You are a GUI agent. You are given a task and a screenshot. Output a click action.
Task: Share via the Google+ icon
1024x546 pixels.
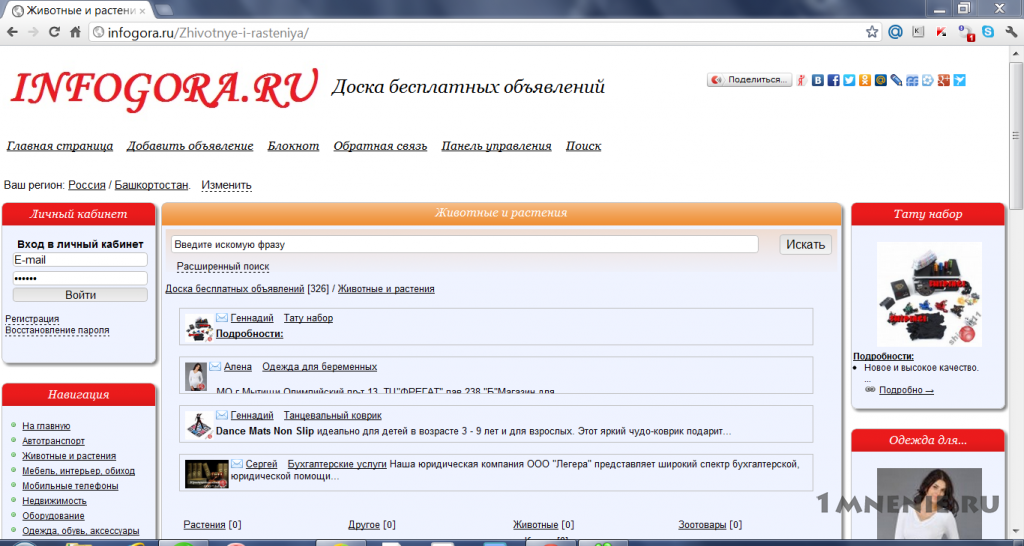pyautogui.click(x=944, y=80)
